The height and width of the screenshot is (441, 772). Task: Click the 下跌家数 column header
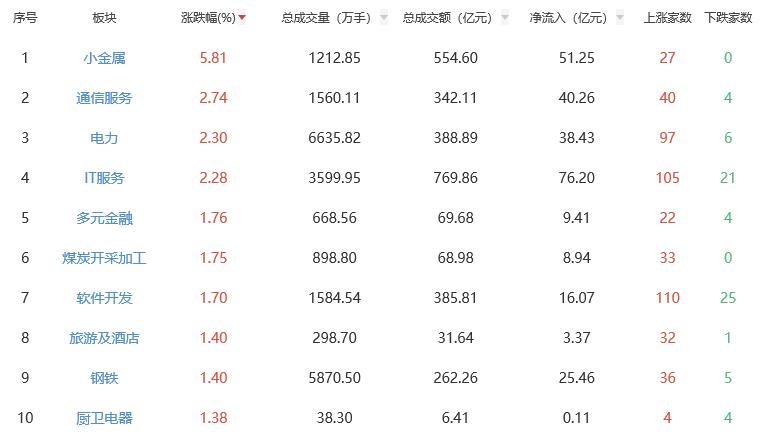728,18
